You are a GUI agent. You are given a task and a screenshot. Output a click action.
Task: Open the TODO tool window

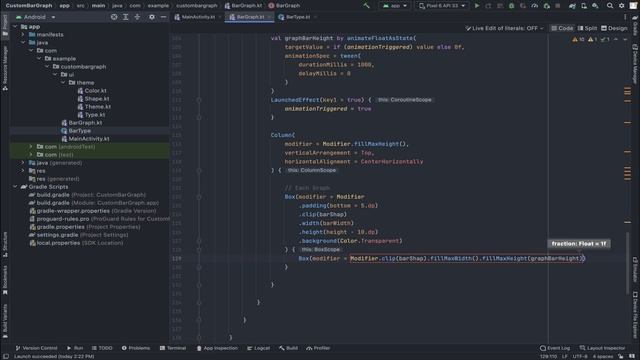click(x=102, y=348)
